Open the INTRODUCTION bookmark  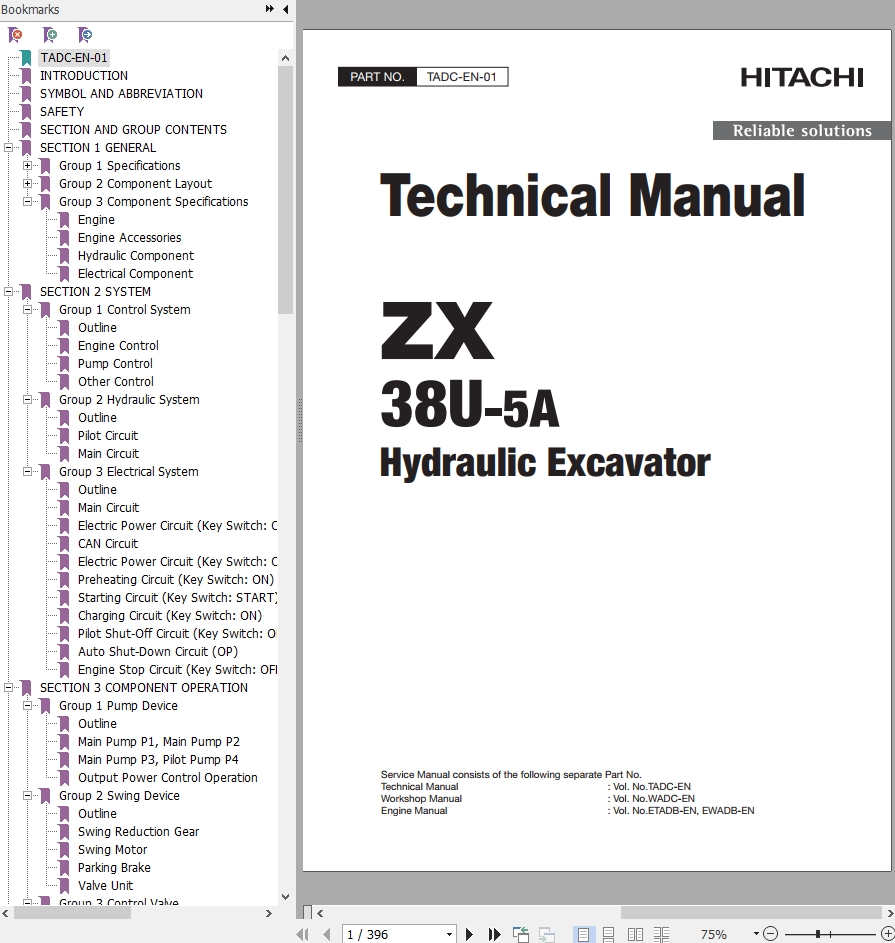(84, 76)
